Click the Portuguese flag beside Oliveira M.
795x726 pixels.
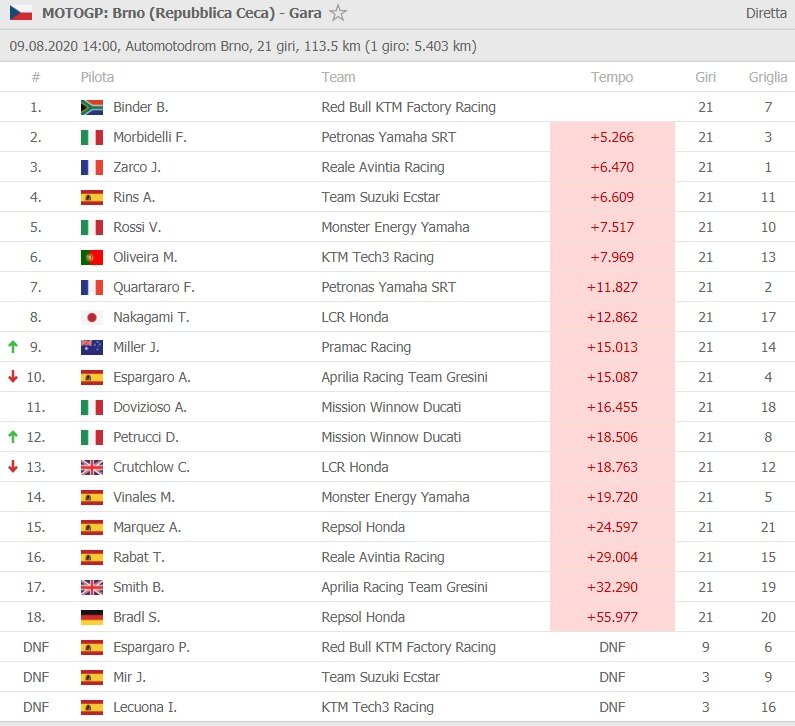92,258
